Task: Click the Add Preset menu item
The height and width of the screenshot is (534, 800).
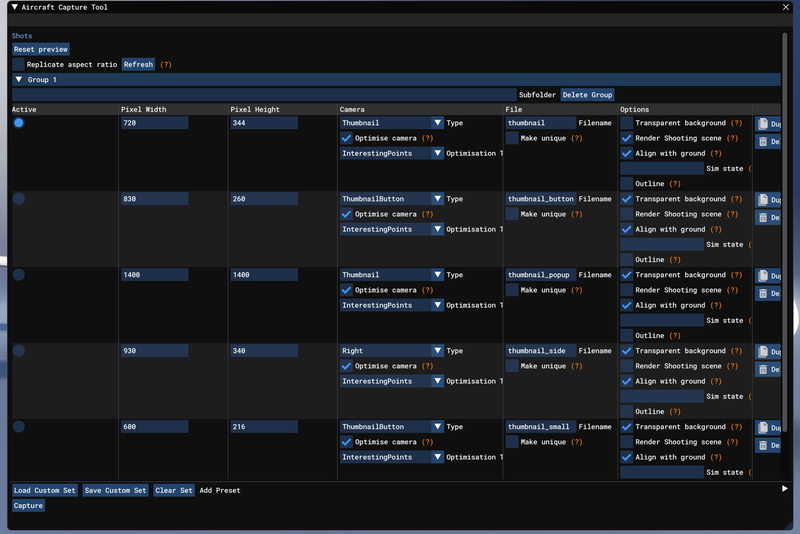Action: pyautogui.click(x=220, y=491)
